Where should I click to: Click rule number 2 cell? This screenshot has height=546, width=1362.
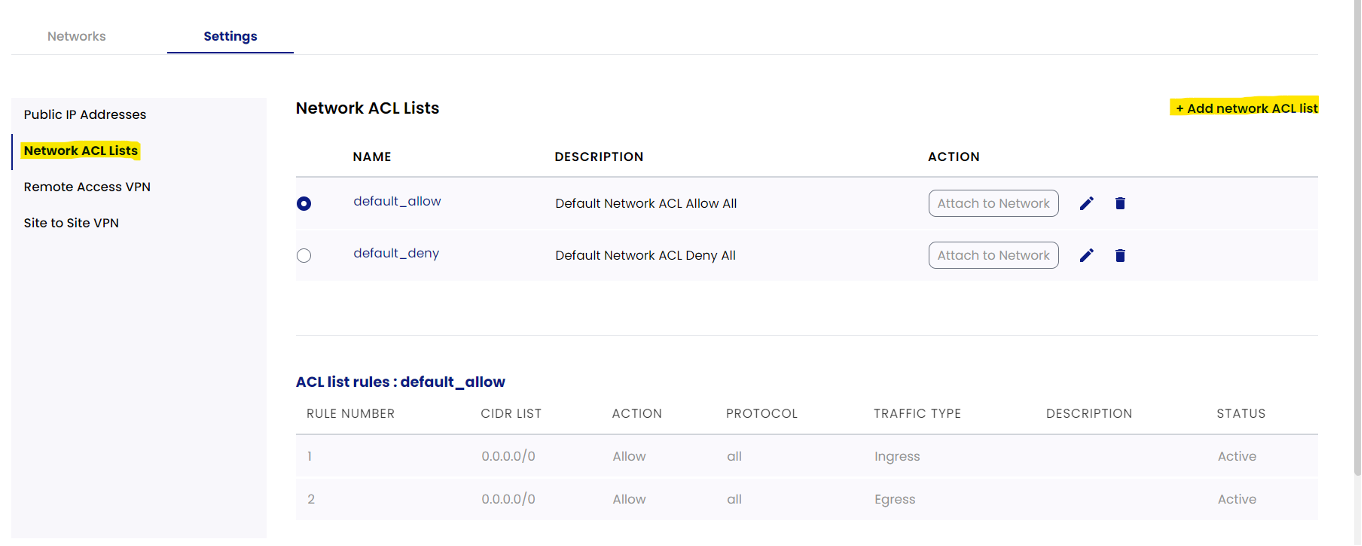point(311,499)
